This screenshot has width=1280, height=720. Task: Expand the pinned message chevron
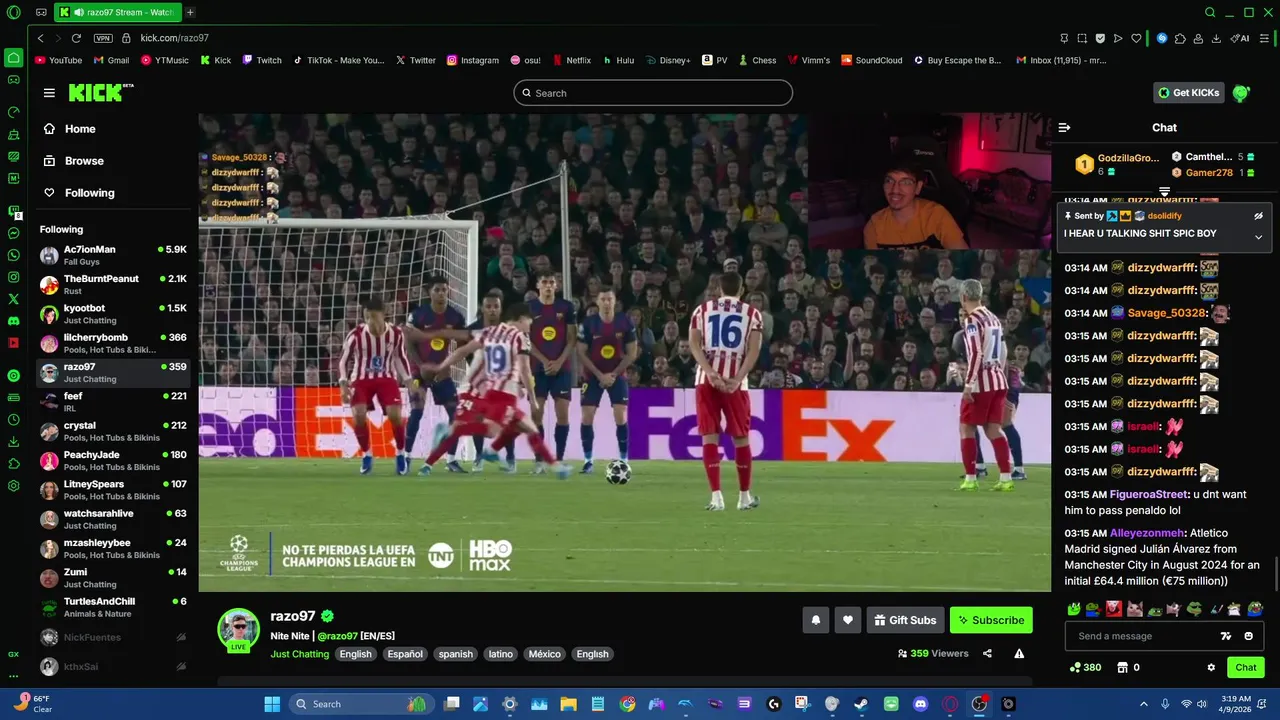point(1259,237)
